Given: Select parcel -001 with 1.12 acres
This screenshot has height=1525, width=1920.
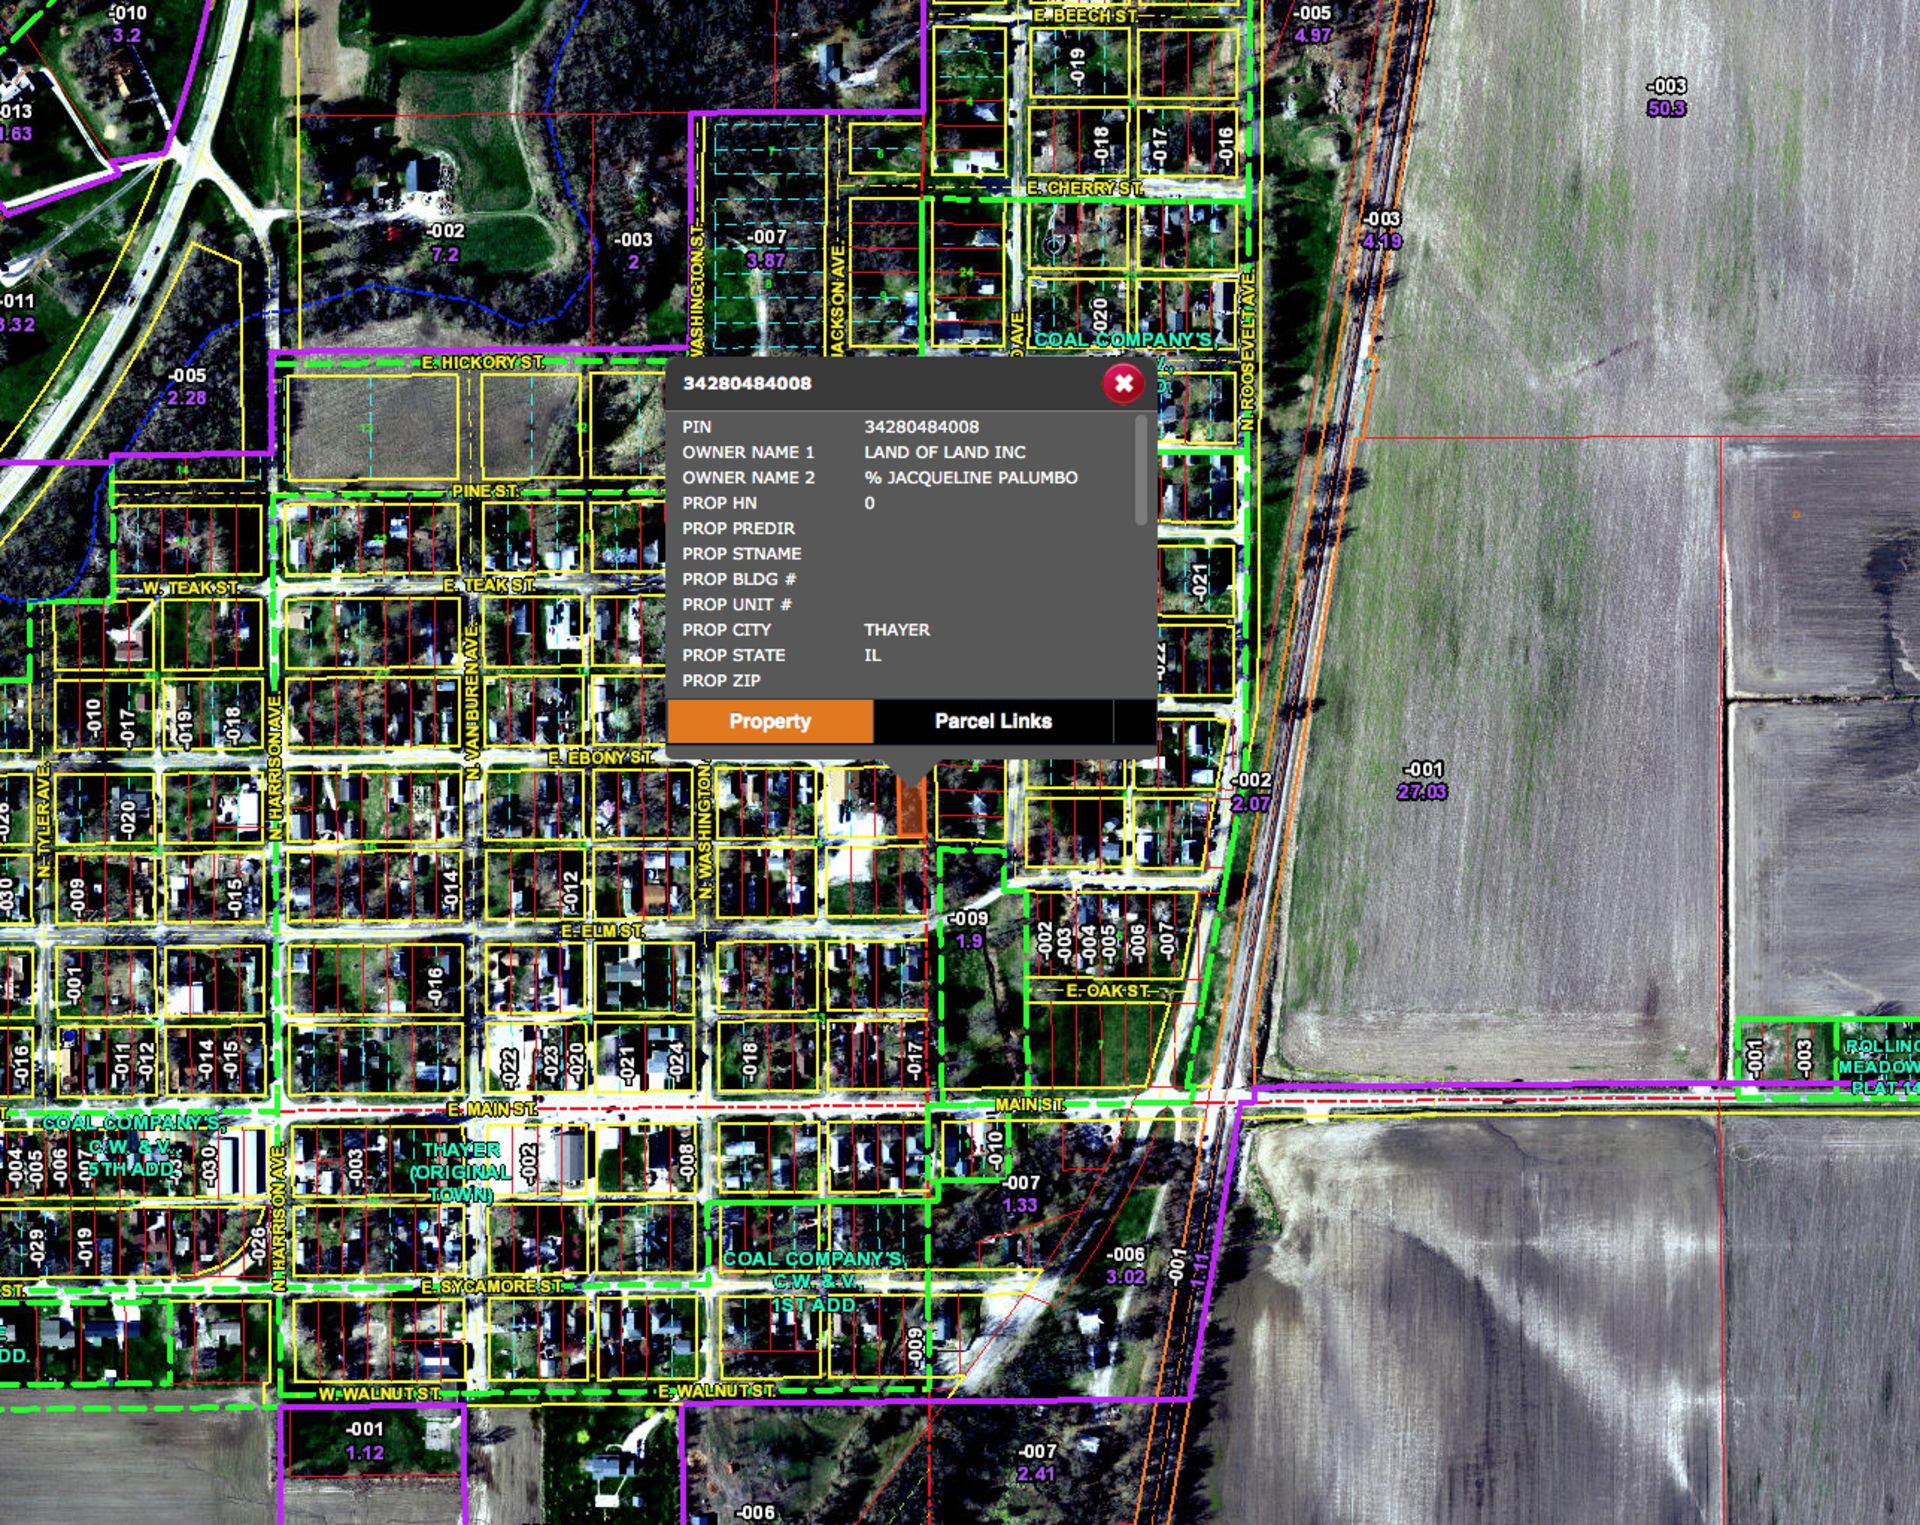Looking at the screenshot, I should coord(364,1441).
